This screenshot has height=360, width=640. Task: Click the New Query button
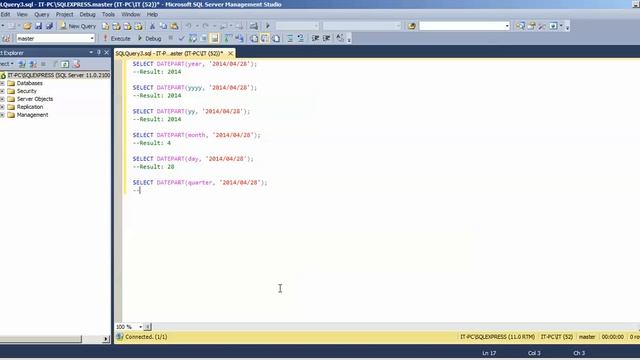tap(78, 26)
